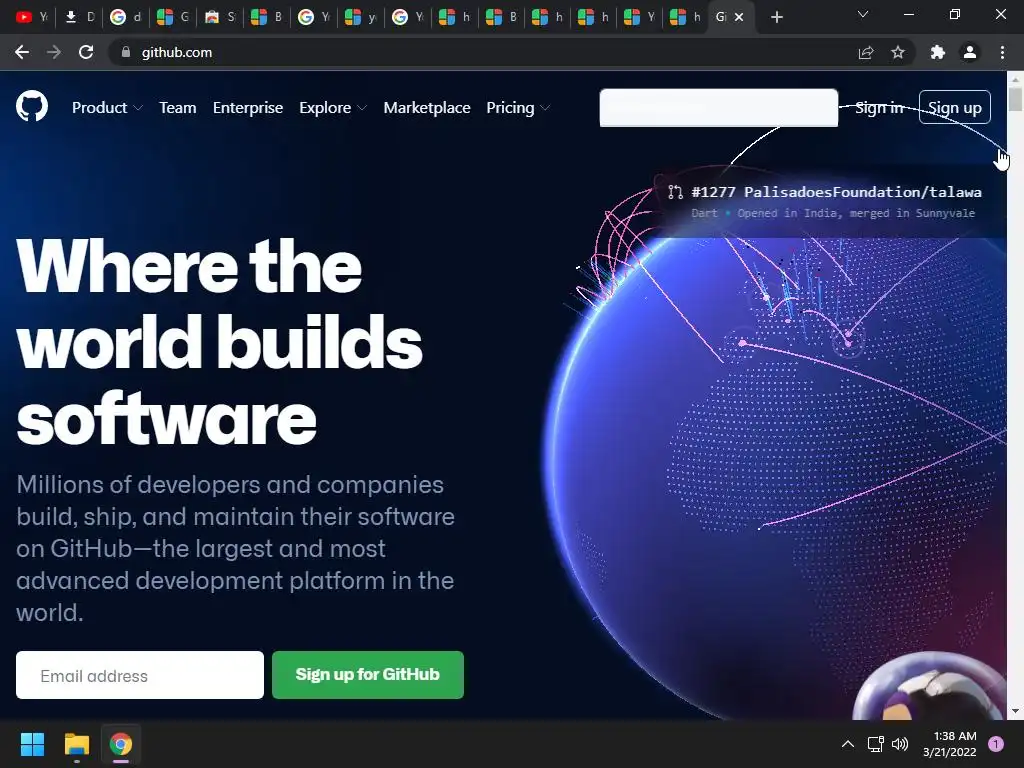View site info via padlock icon

point(125,52)
